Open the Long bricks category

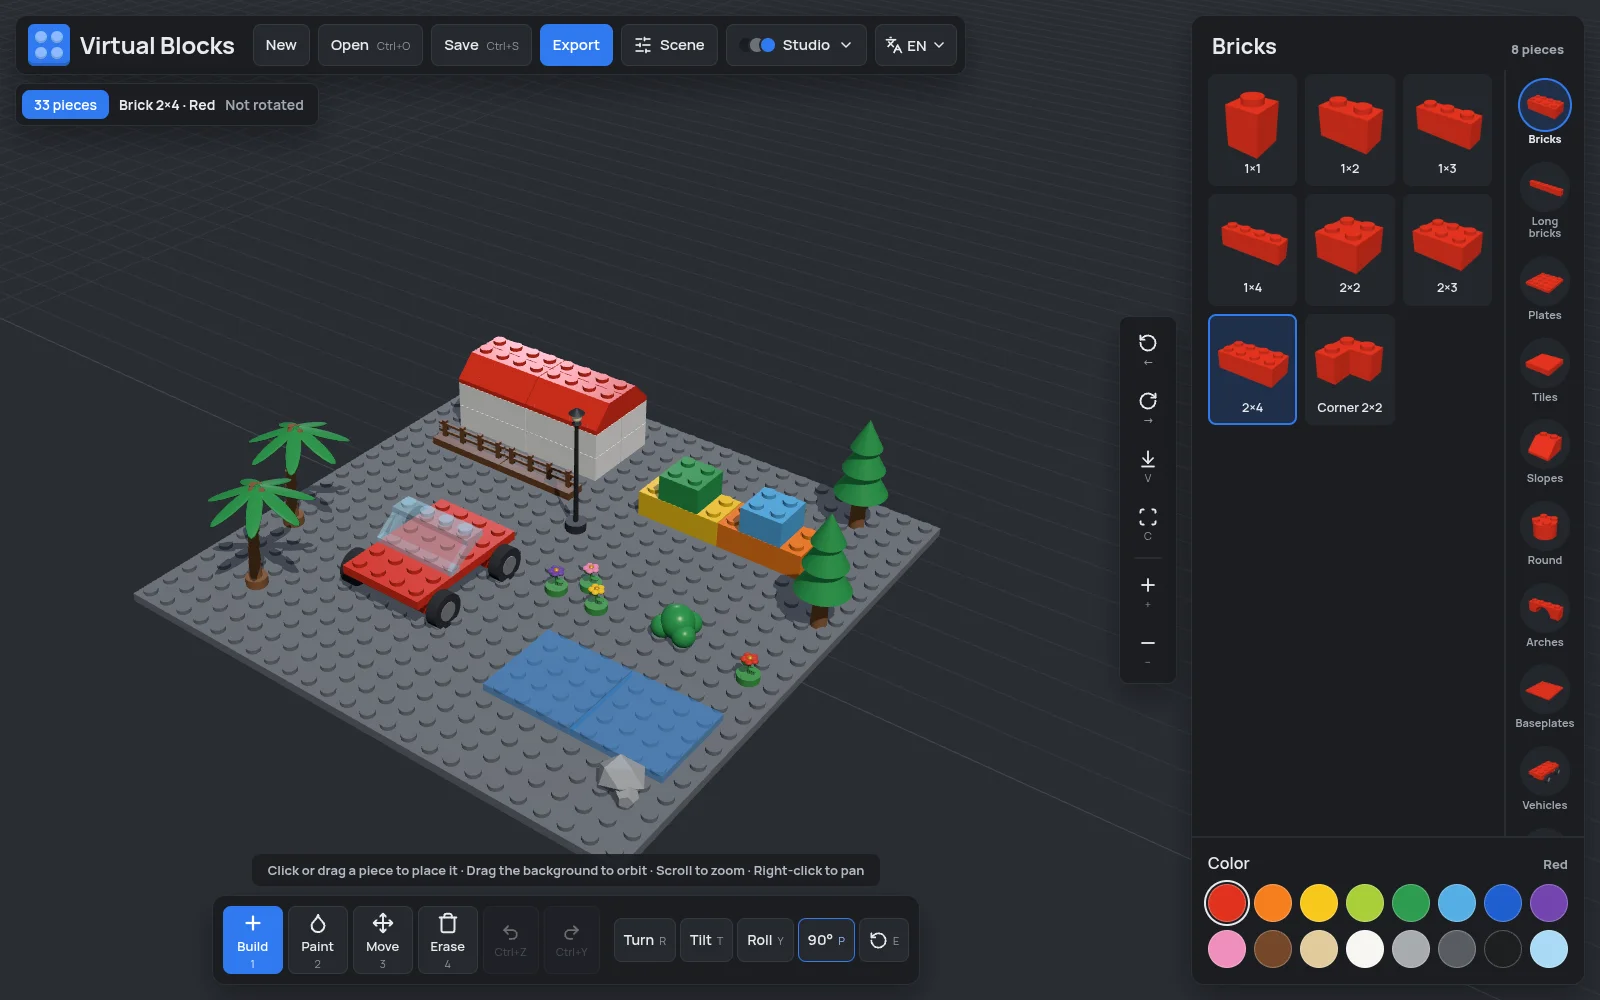click(x=1544, y=186)
